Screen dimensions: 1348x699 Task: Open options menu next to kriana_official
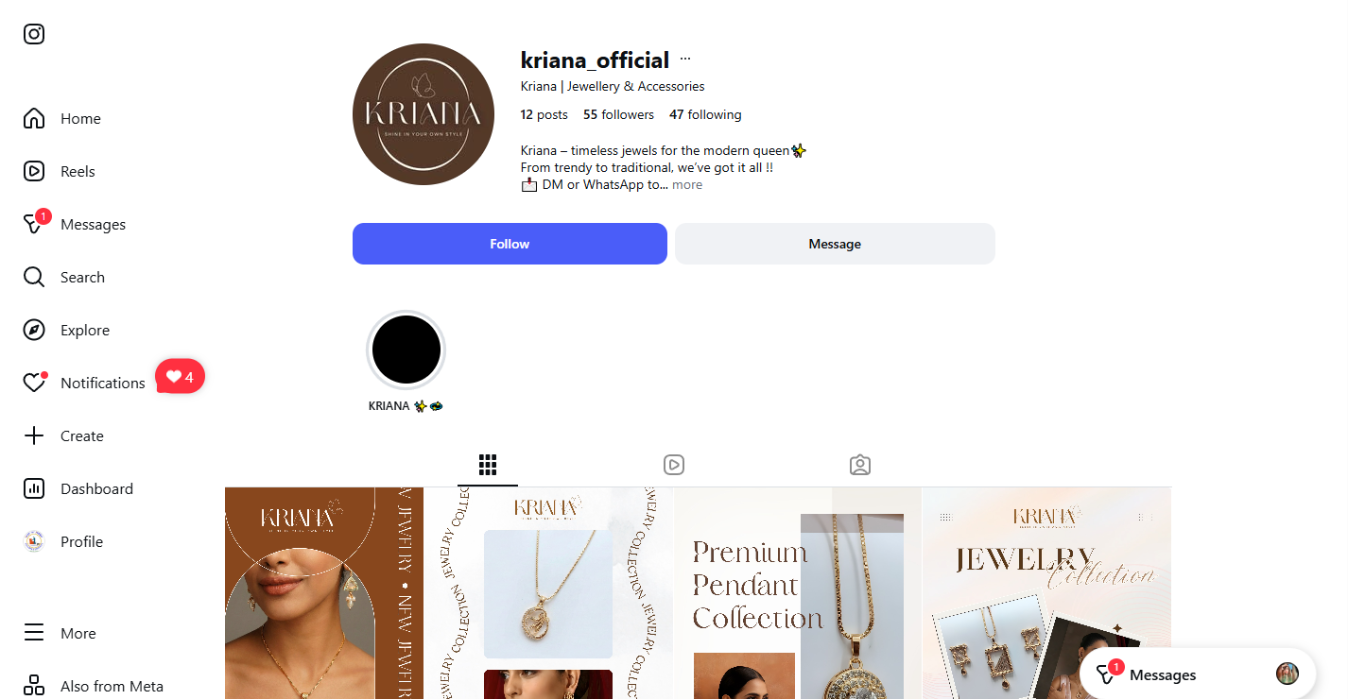(x=685, y=60)
